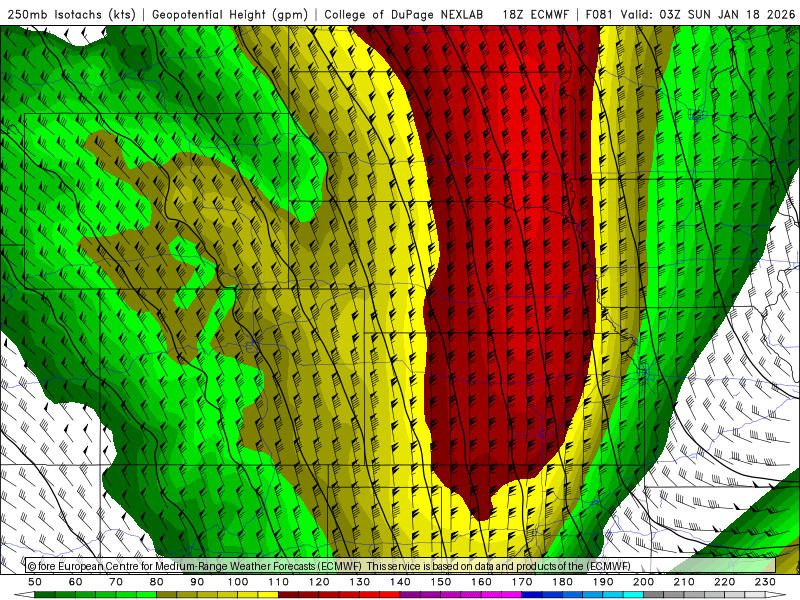Click the '220' label on the color scale
The height and width of the screenshot is (600, 800).
coord(725,582)
